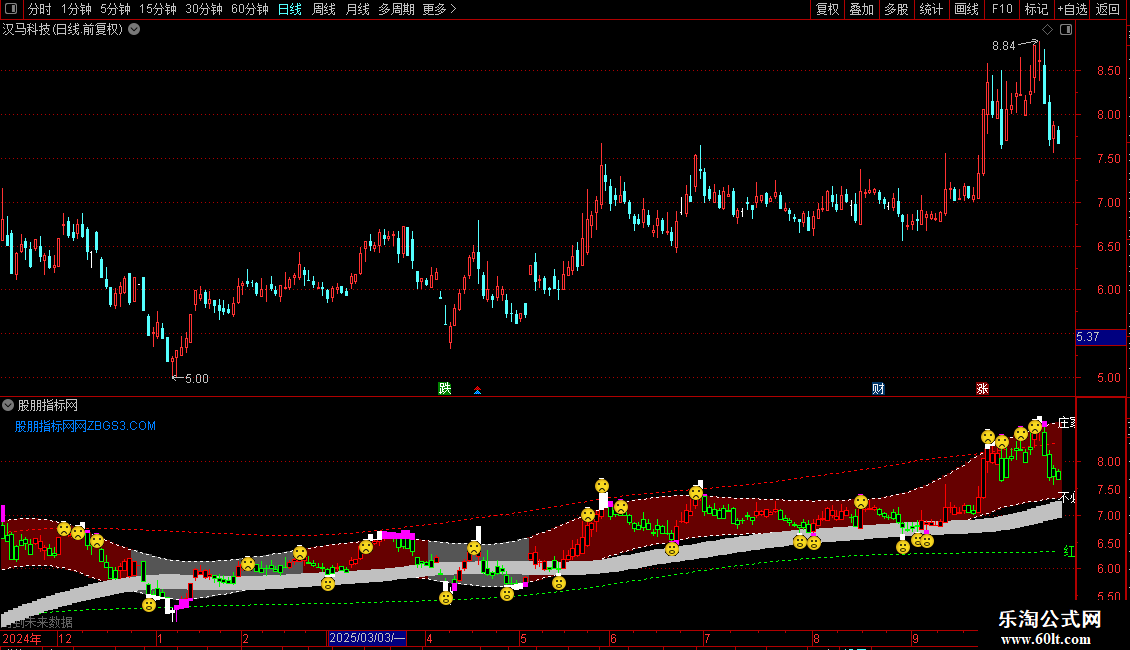Open the dropdown beside 汉马科技 title
This screenshot has width=1130, height=650.
(134, 30)
